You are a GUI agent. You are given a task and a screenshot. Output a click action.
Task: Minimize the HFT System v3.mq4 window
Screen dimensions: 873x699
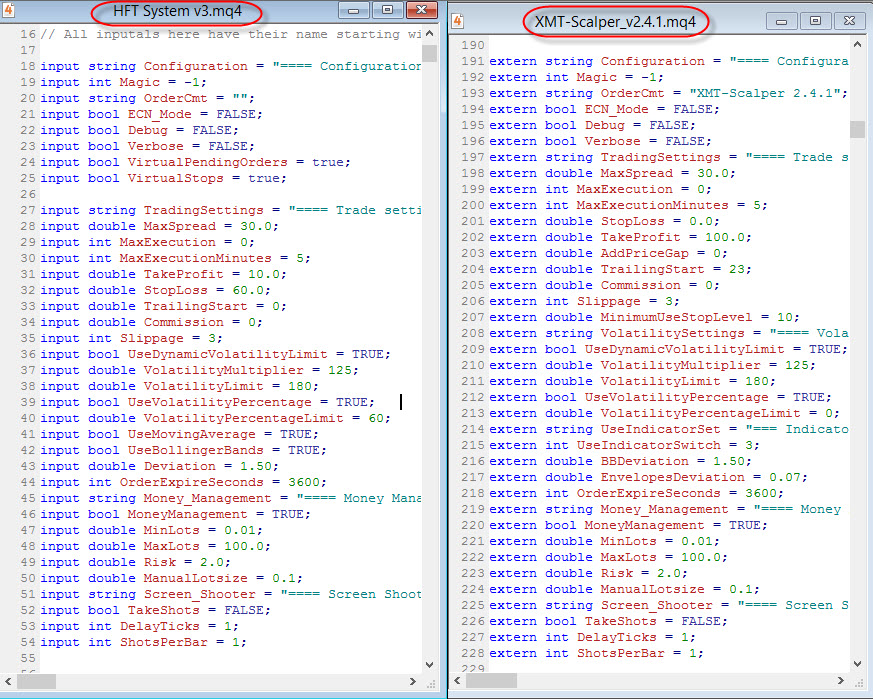click(x=353, y=11)
